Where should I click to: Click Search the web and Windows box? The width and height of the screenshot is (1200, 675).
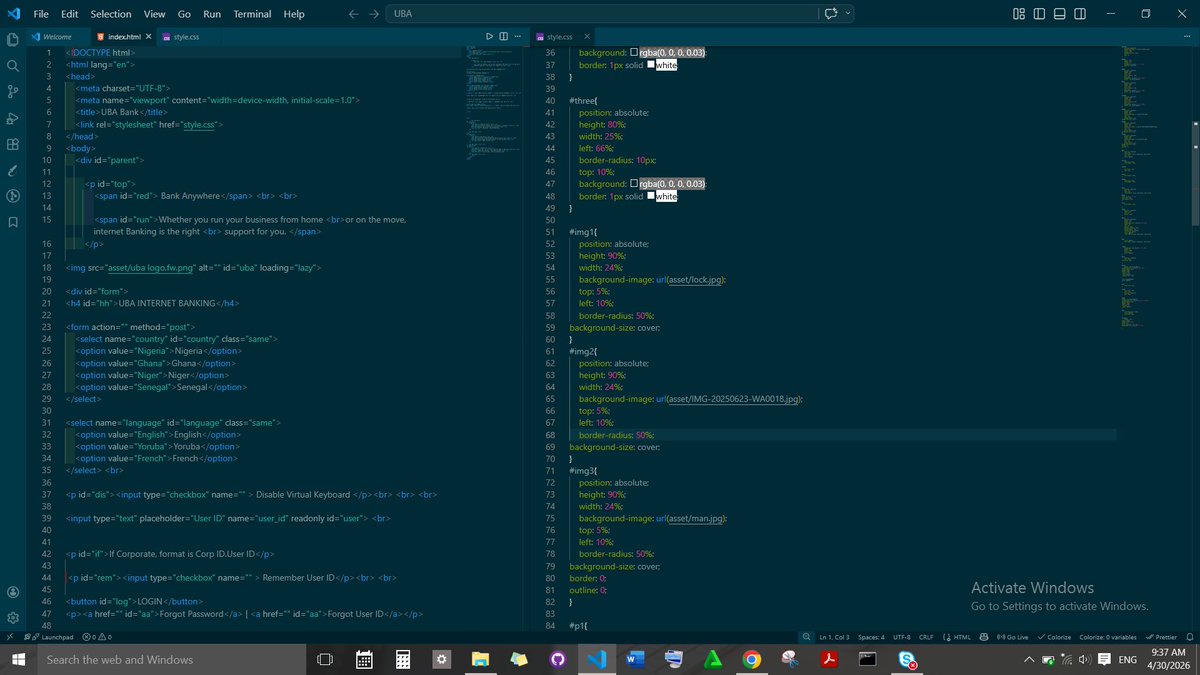171,660
